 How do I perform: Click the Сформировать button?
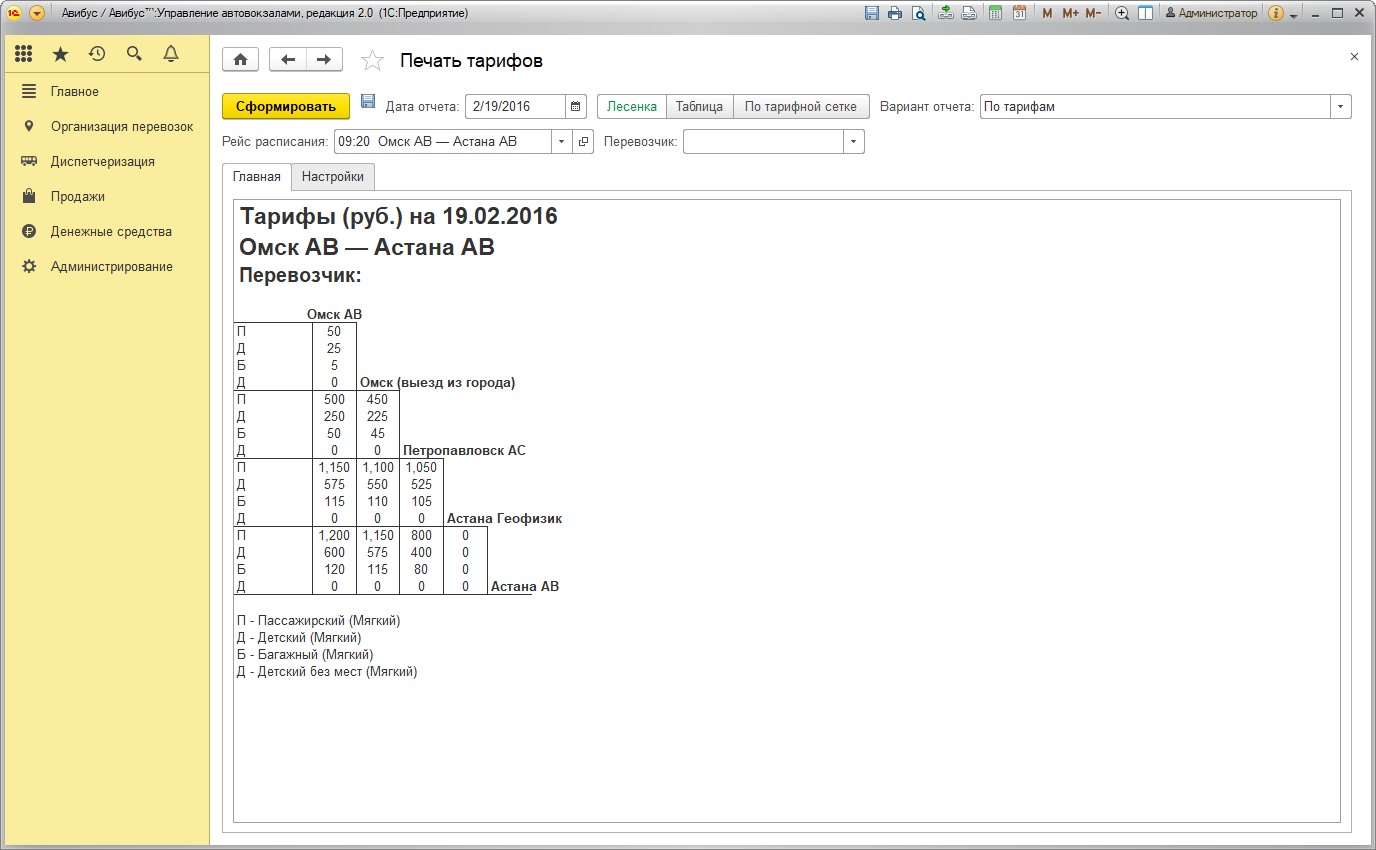(285, 106)
